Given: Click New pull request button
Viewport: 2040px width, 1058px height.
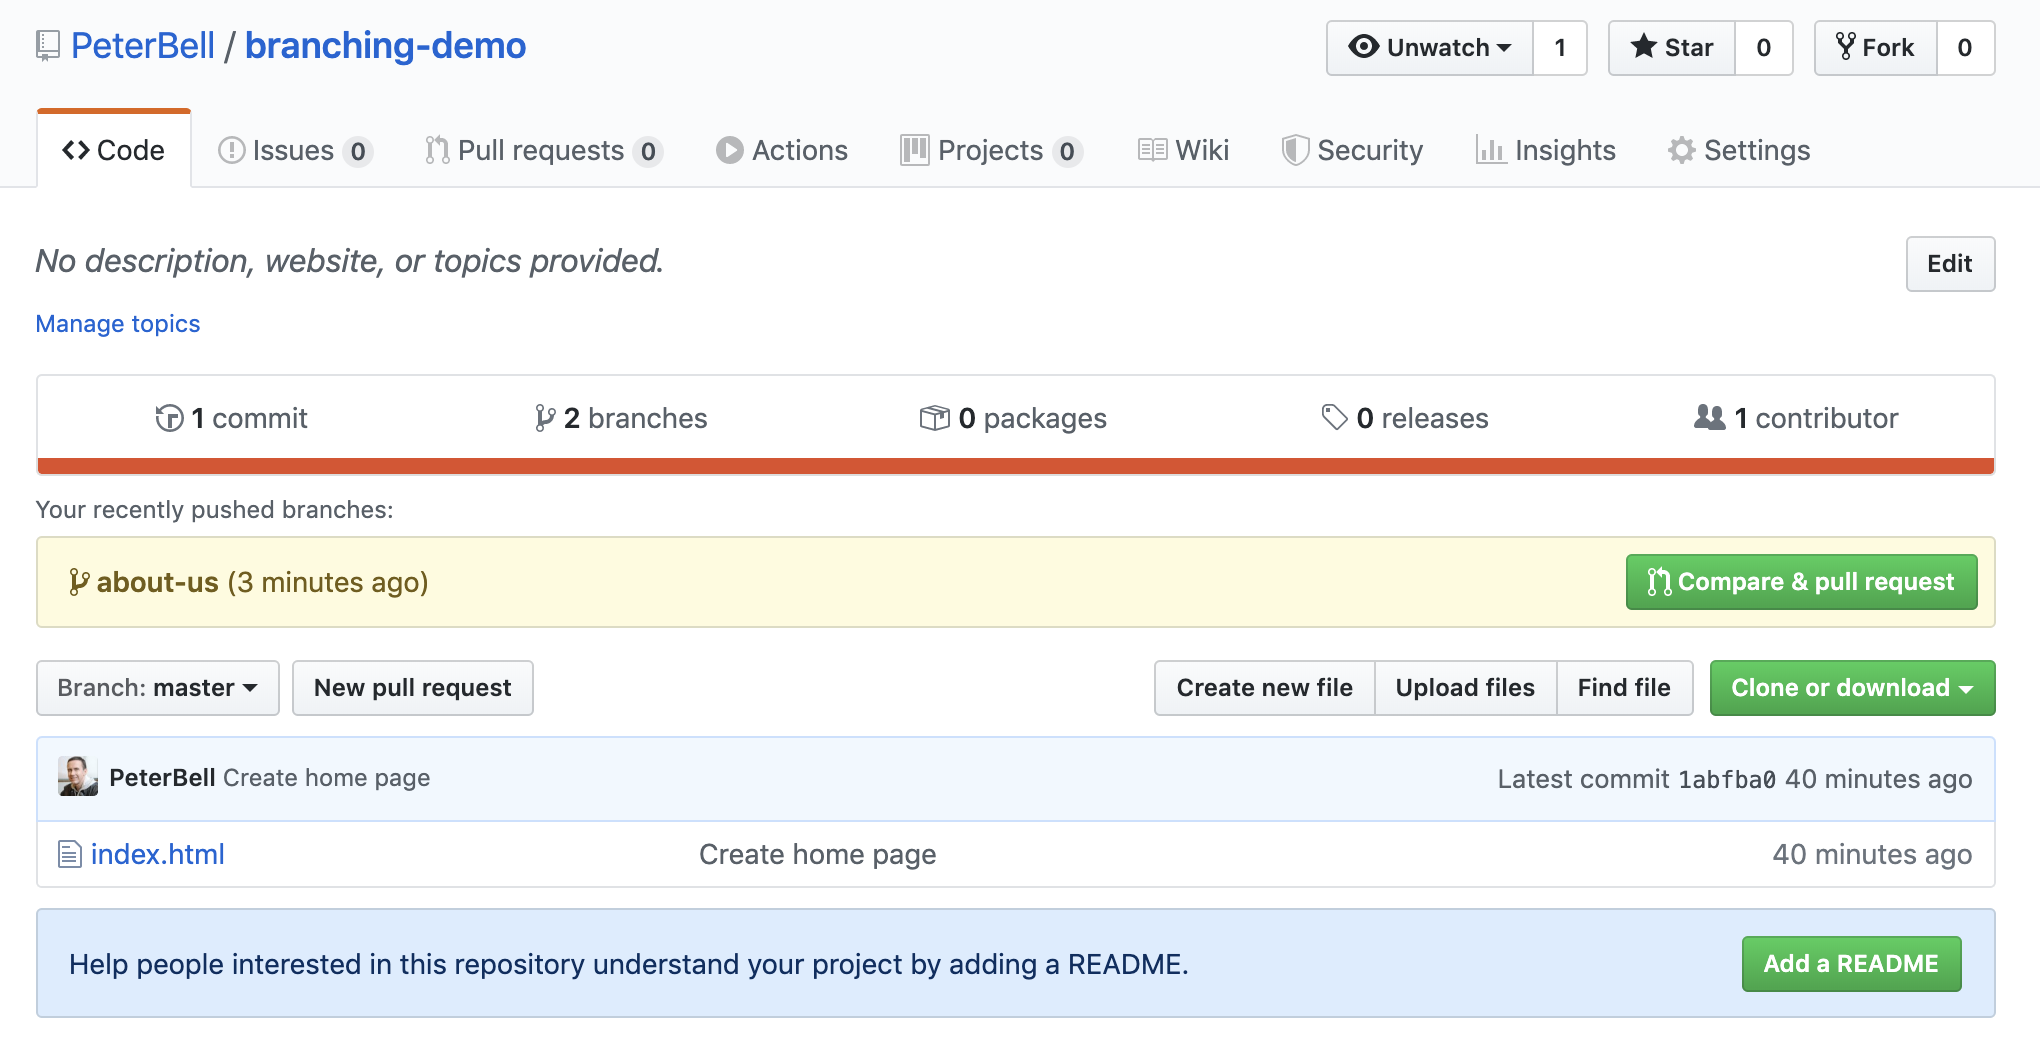Looking at the screenshot, I should [x=412, y=688].
